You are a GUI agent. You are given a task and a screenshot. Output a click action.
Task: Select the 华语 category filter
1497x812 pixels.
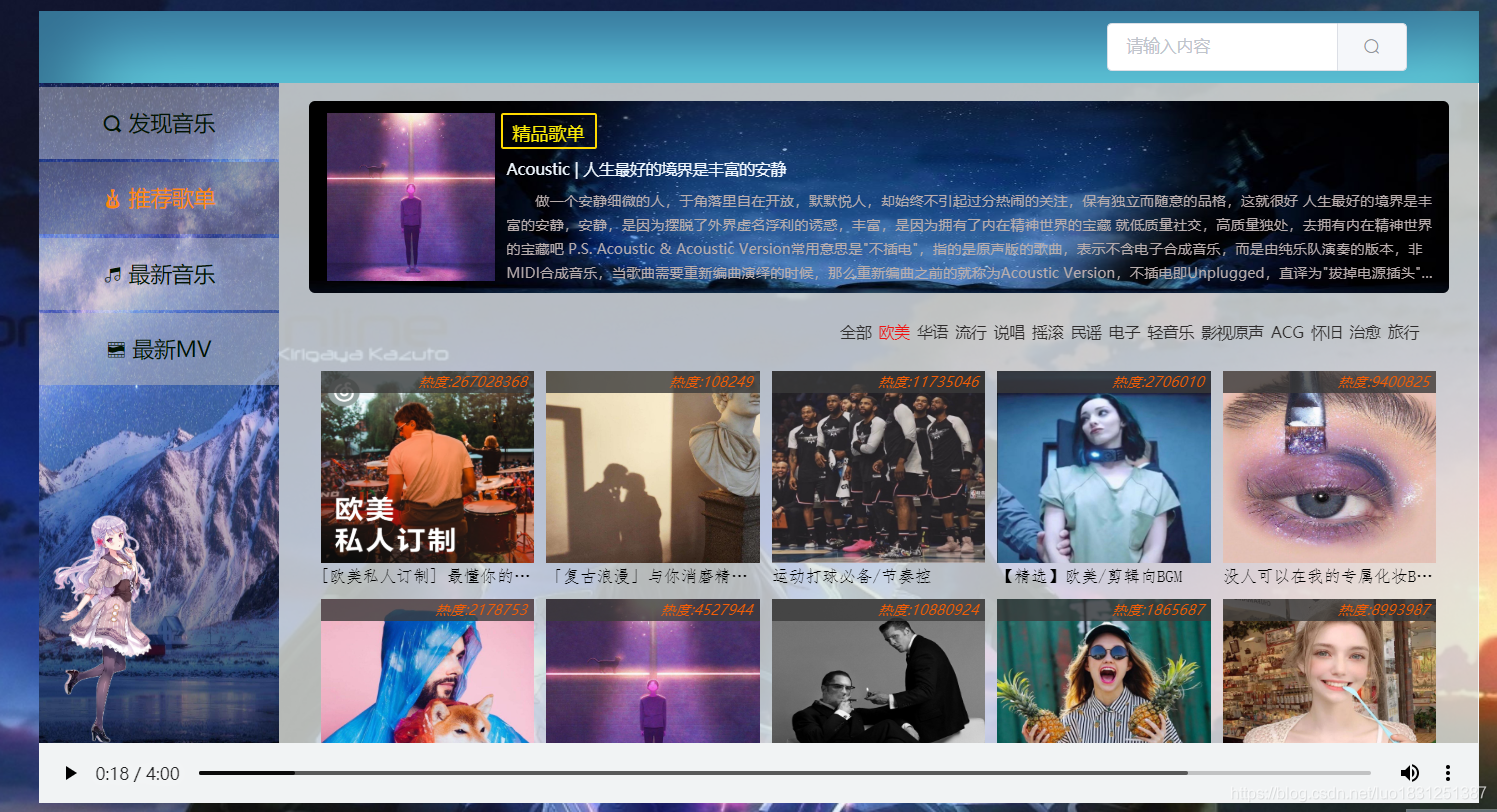point(932,332)
